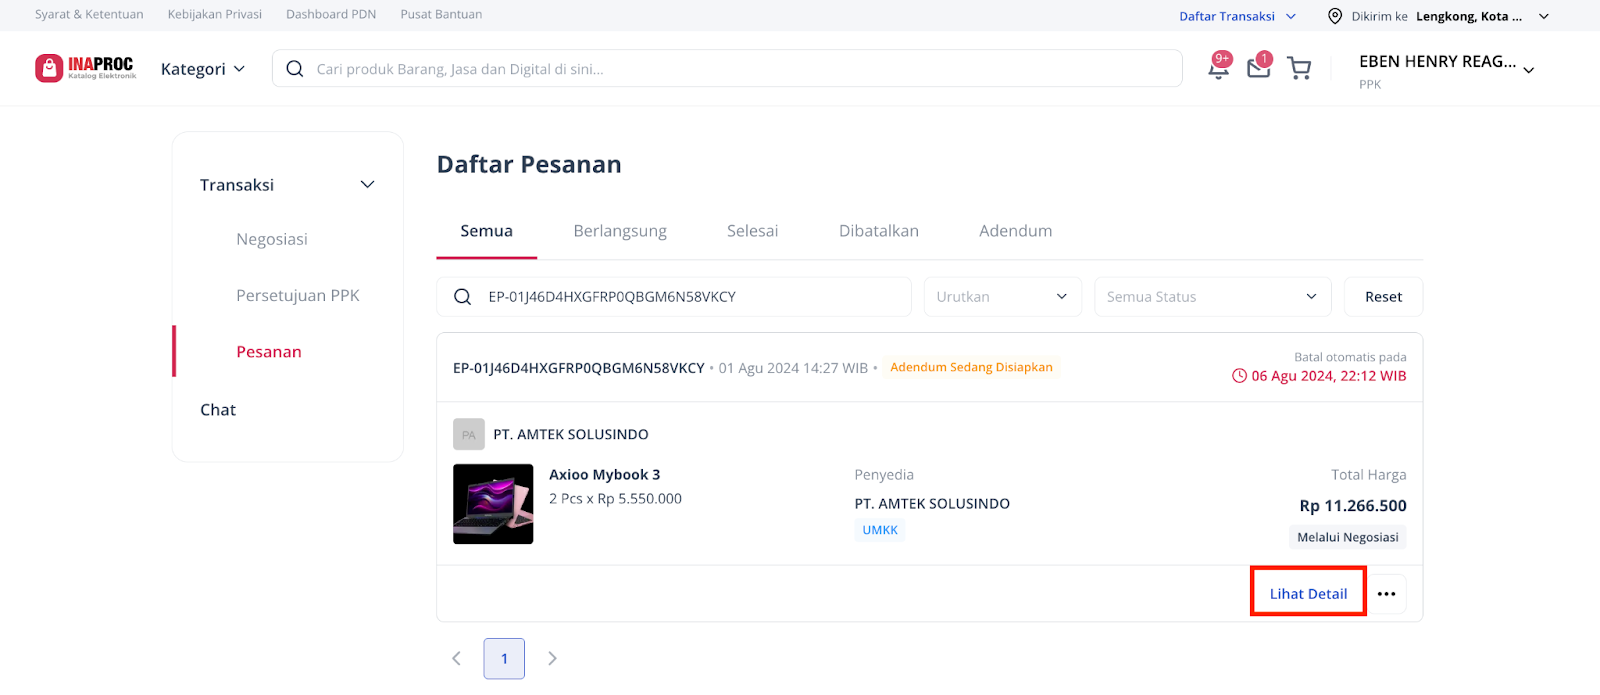The image size is (1600, 695).
Task: Switch to the Adendum tab
Action: click(1015, 231)
